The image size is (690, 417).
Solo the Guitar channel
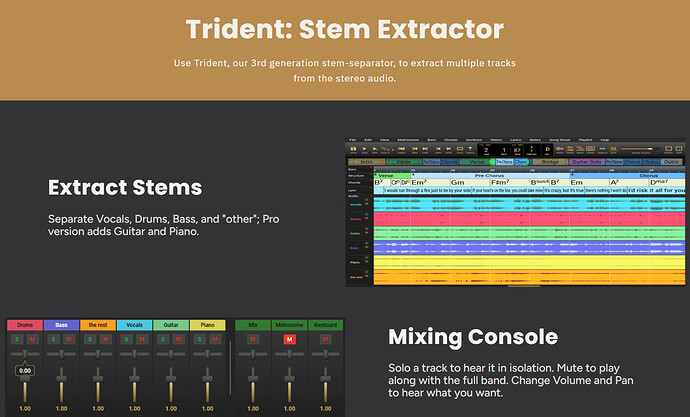point(163,339)
